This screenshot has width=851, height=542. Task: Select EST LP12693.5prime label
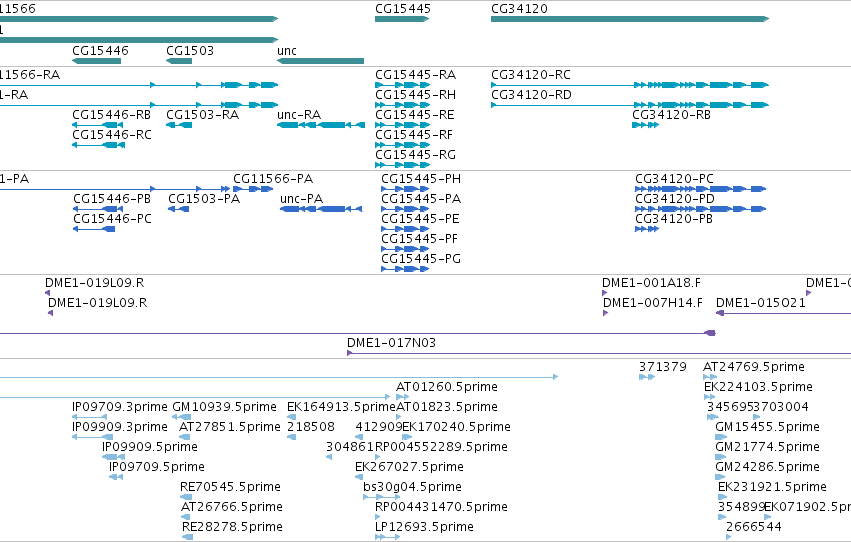(x=424, y=528)
